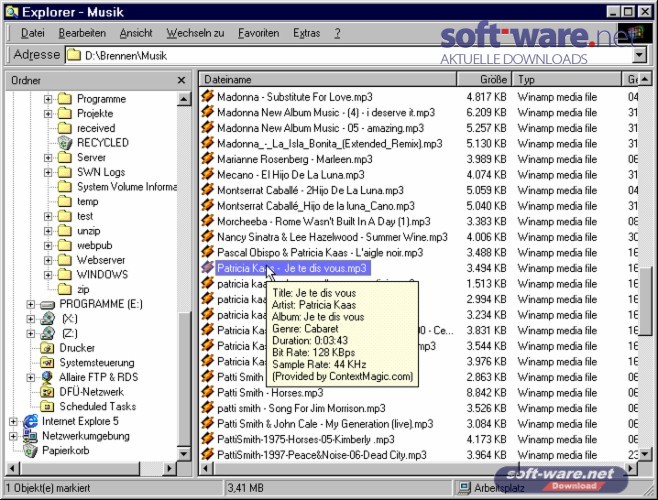The width and height of the screenshot is (658, 500).
Task: Select the received folder in tree
Action: (96, 128)
